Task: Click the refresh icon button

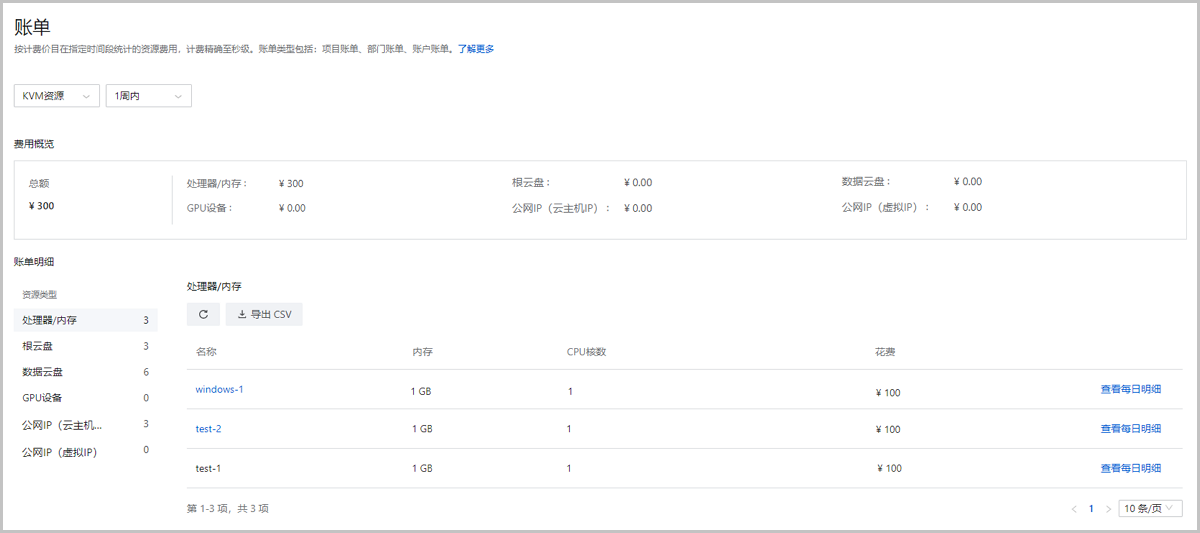Action: click(x=203, y=314)
